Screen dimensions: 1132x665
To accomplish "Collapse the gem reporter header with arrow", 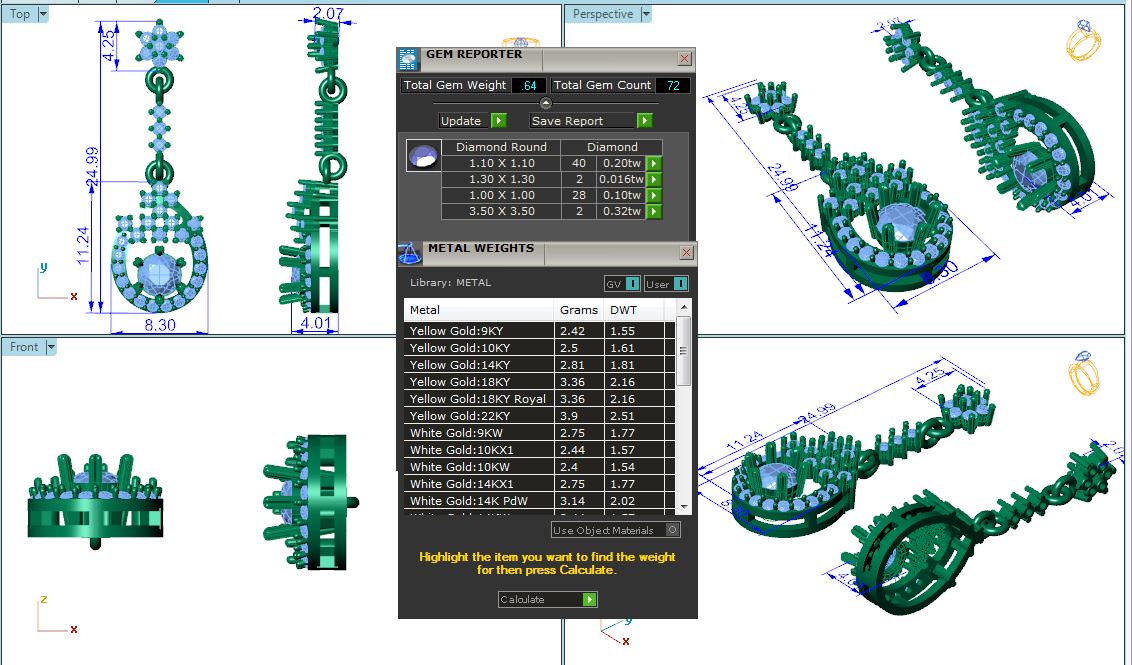I will pos(546,103).
